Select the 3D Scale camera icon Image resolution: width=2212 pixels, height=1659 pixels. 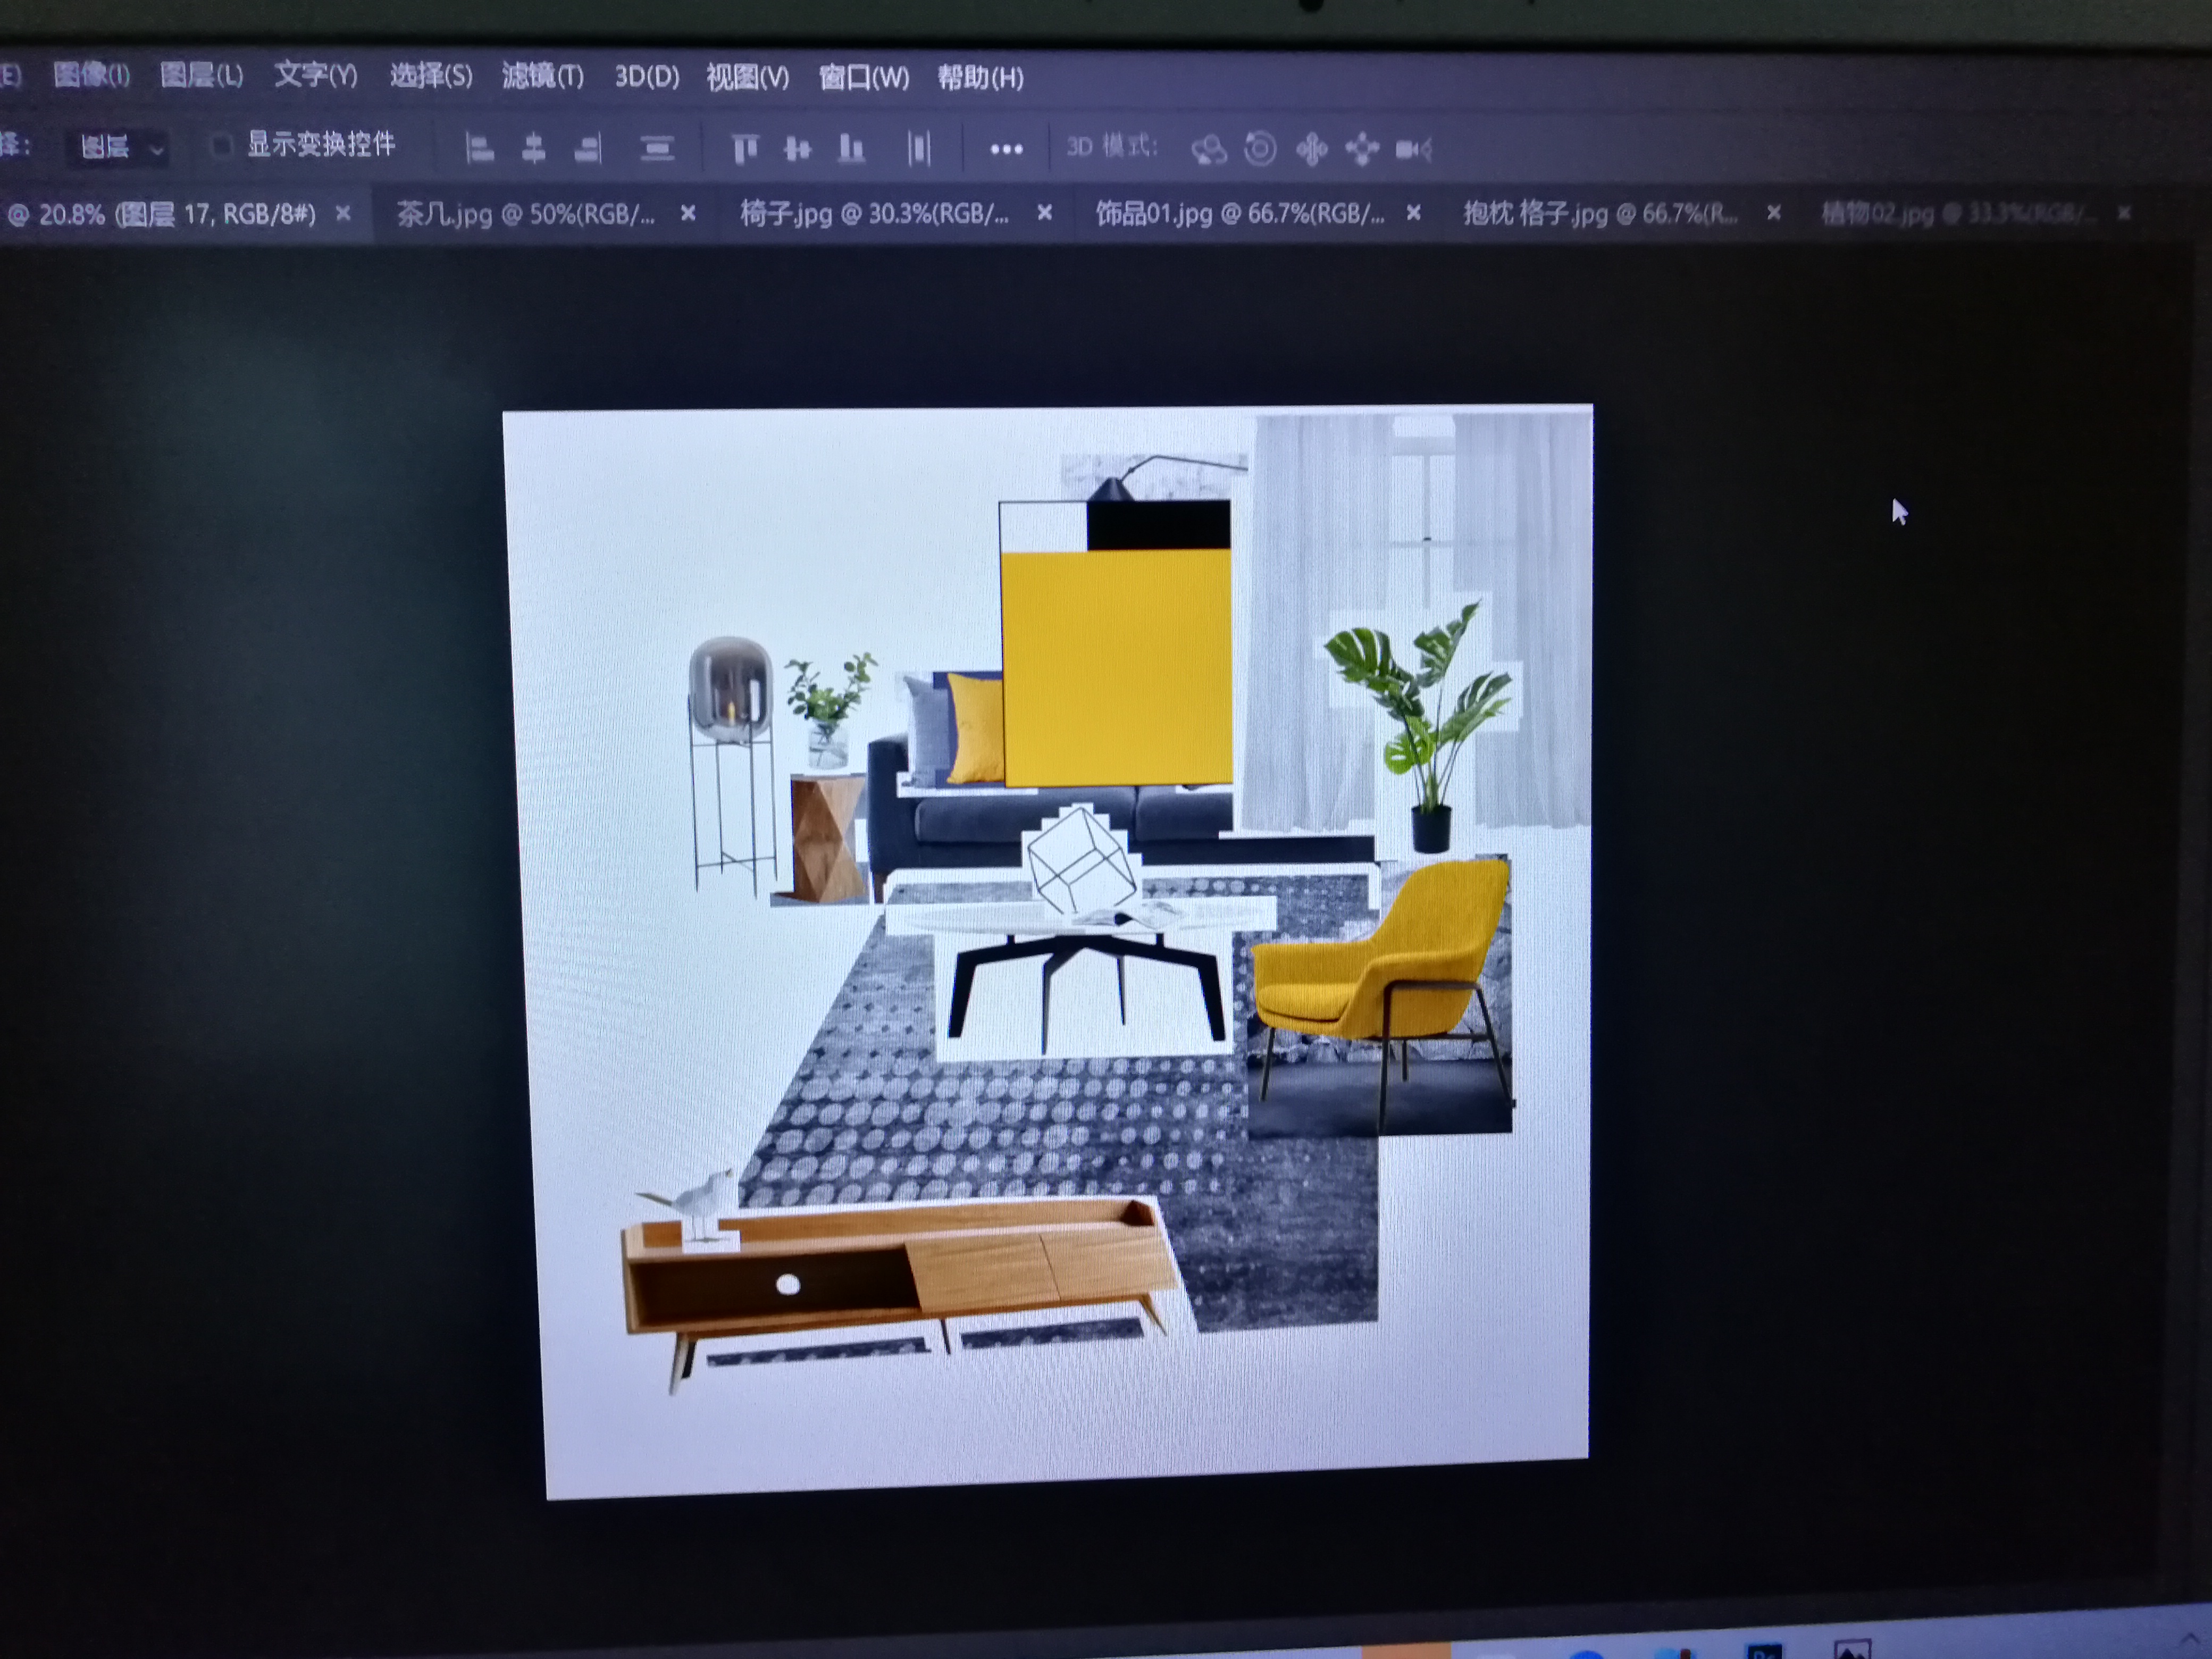1414,150
